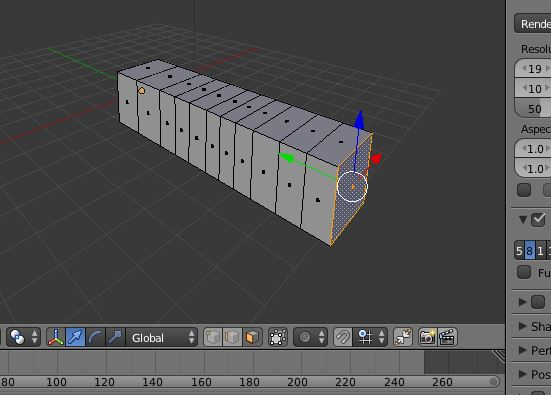This screenshot has height=395, width=551.
Task: Click the second Aspect 1.0 field
Action: pyautogui.click(x=533, y=169)
